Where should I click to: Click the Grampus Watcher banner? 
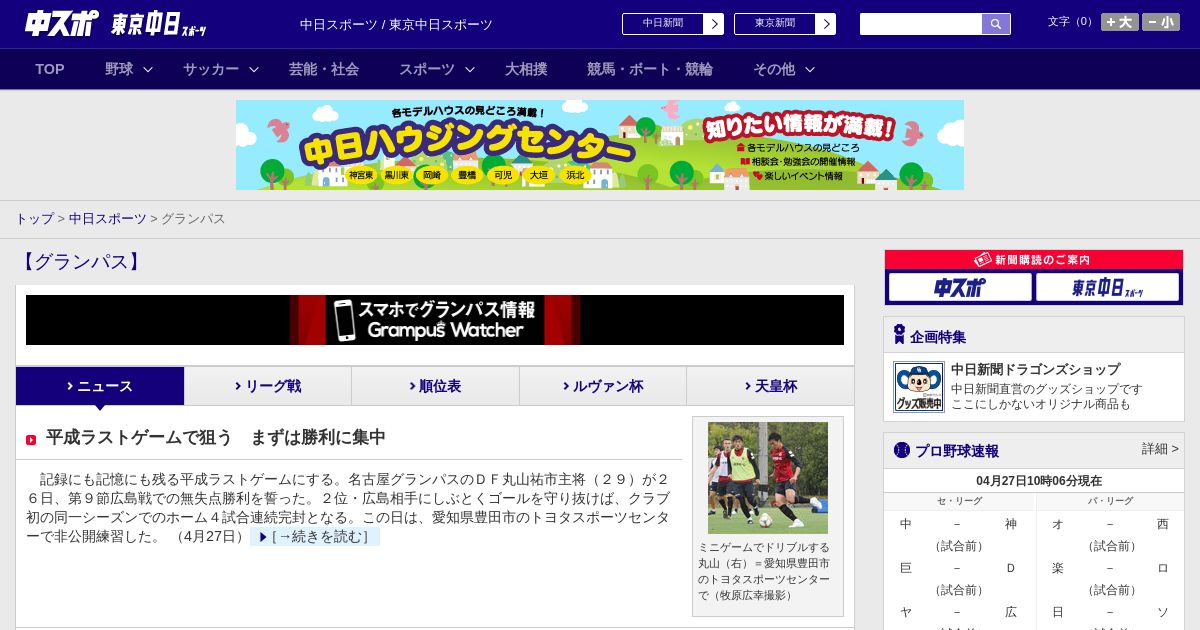[x=435, y=320]
